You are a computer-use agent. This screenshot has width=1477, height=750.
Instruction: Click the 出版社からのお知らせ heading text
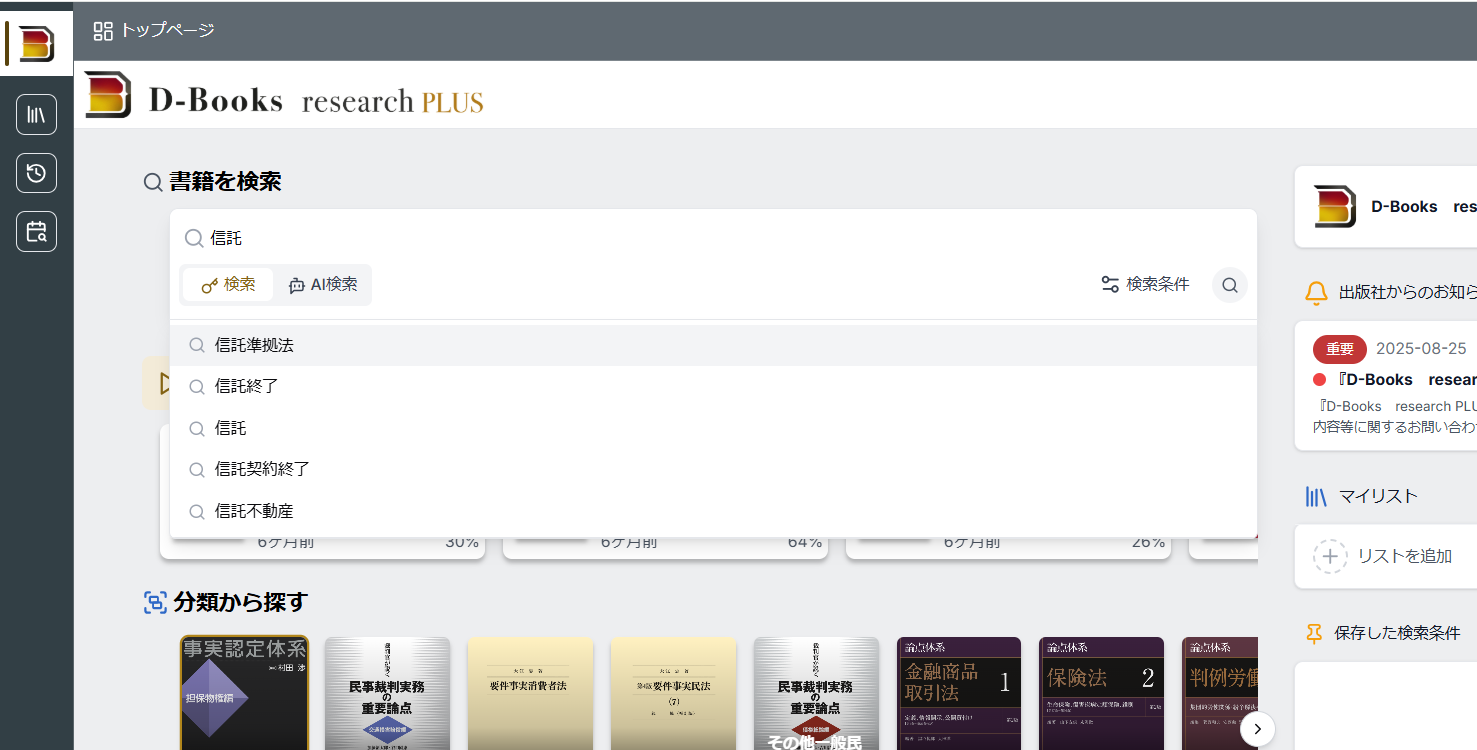1408,293
